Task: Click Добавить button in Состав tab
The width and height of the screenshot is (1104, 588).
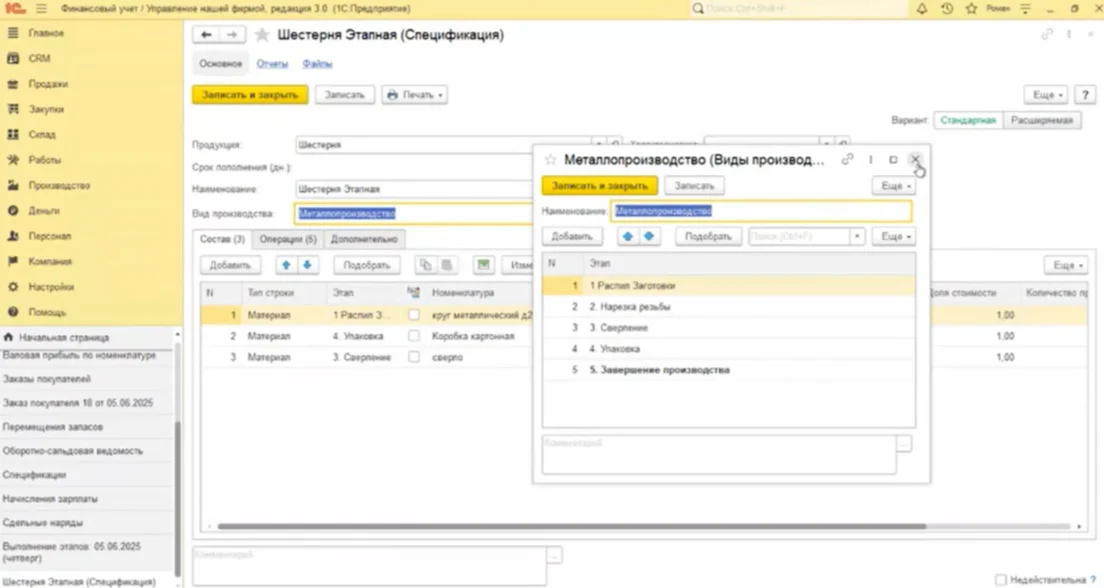Action: click(x=230, y=265)
